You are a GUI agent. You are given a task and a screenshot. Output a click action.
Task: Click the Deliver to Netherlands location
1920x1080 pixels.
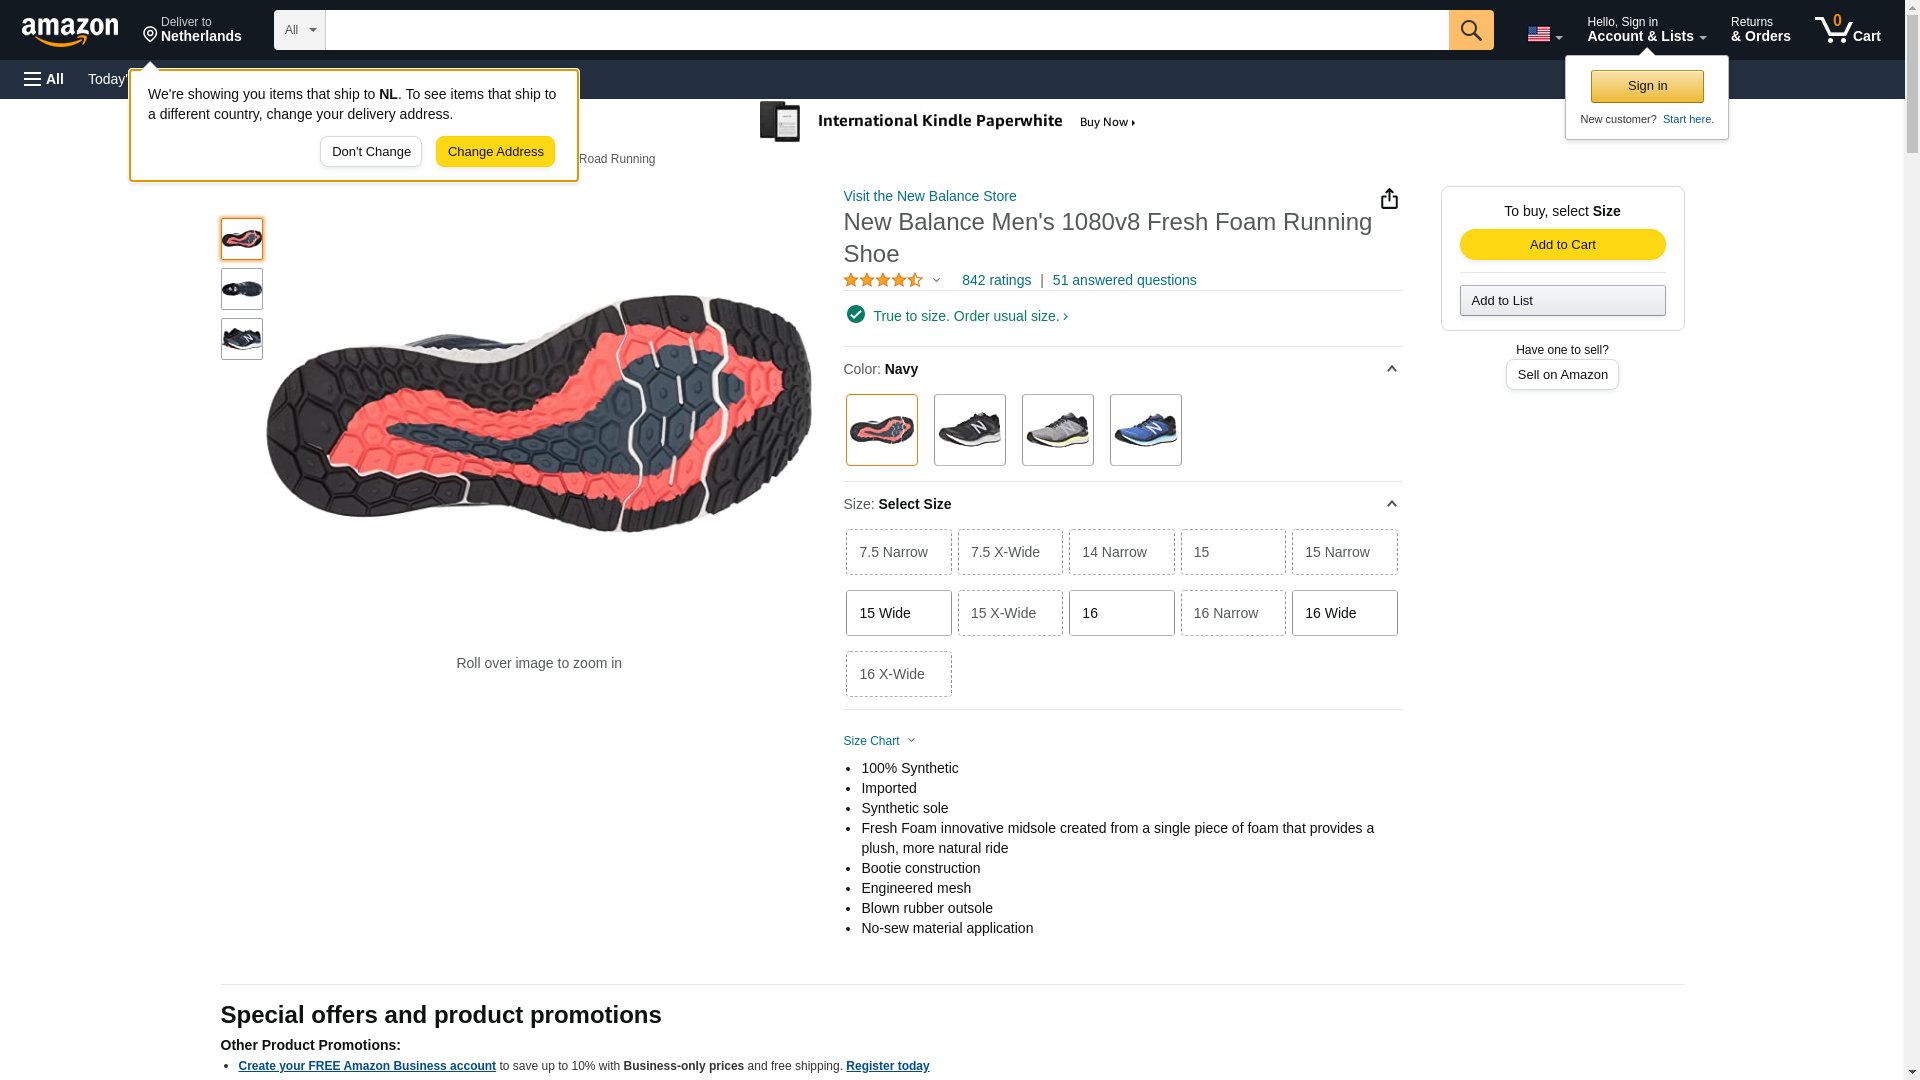click(x=192, y=30)
